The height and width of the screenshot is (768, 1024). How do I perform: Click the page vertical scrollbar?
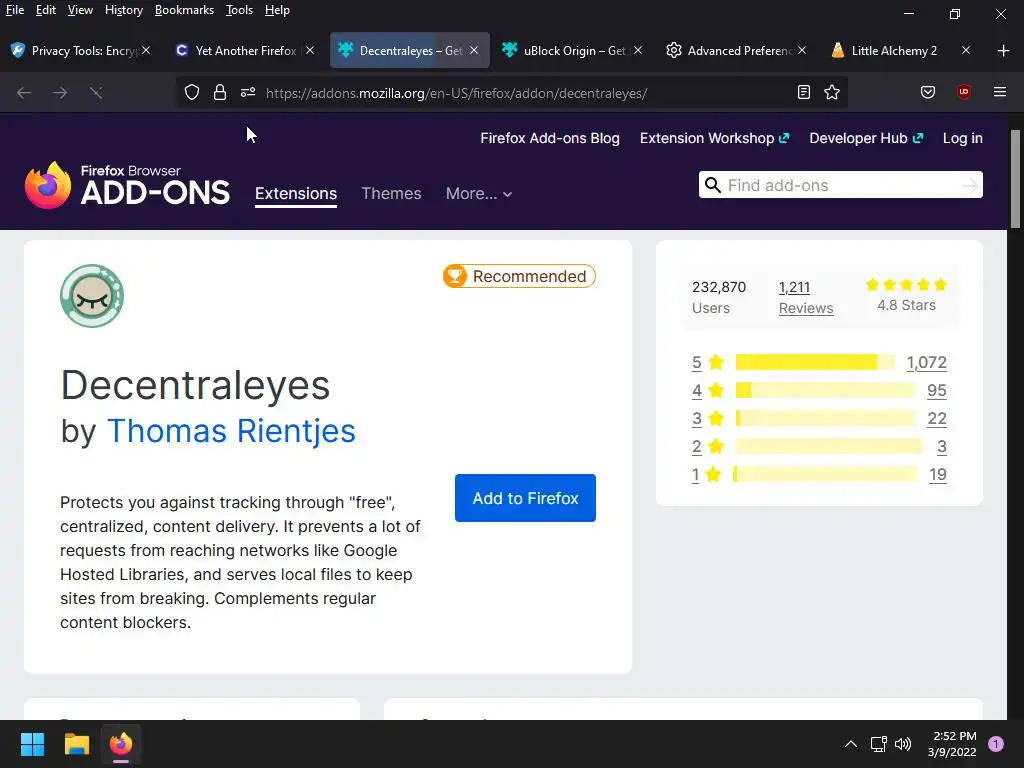[x=1015, y=180]
